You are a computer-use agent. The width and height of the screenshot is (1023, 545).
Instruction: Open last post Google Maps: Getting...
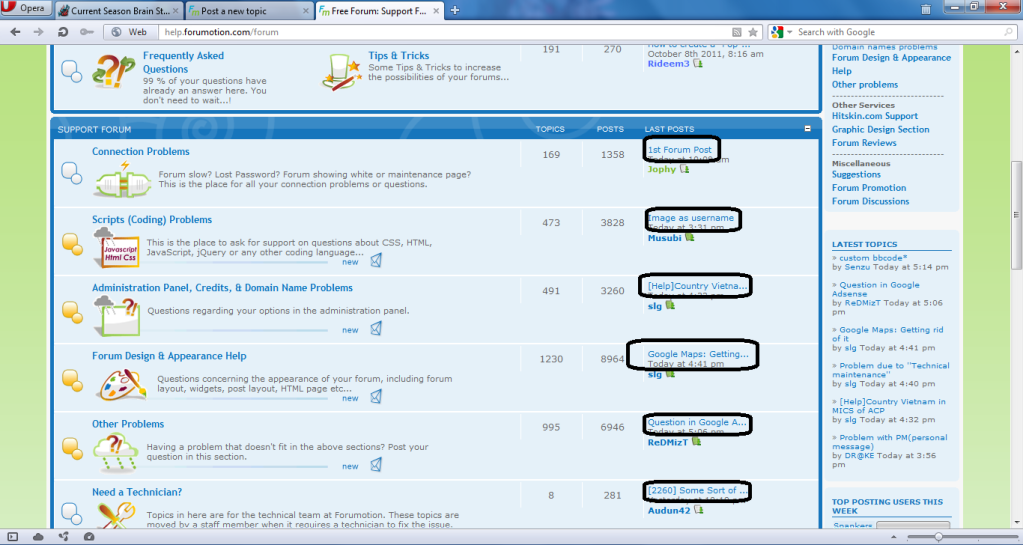pyautogui.click(x=698, y=354)
